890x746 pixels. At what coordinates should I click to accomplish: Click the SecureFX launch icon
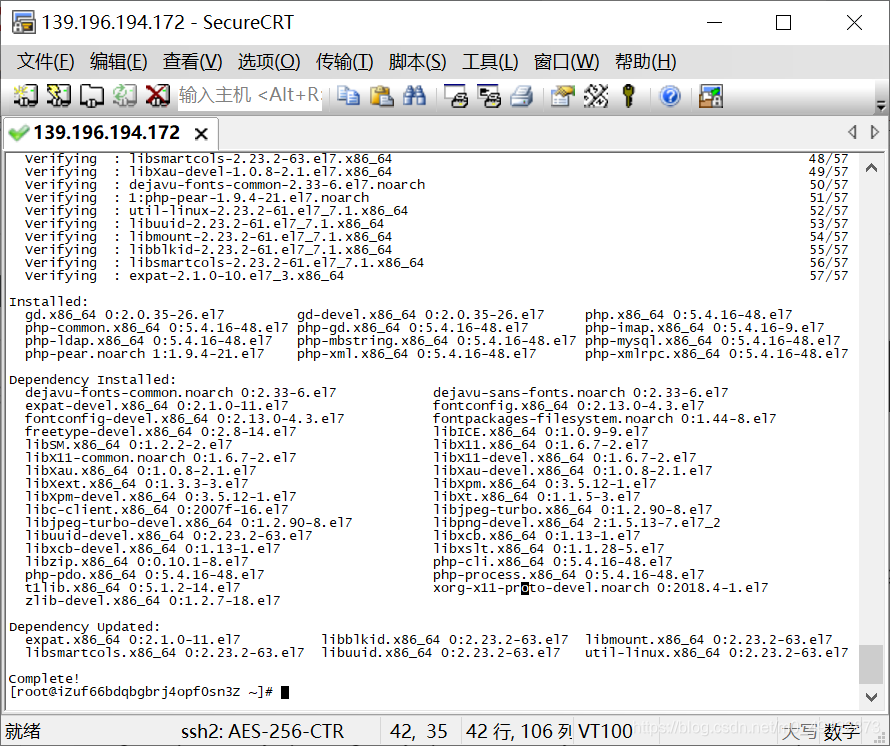711,95
